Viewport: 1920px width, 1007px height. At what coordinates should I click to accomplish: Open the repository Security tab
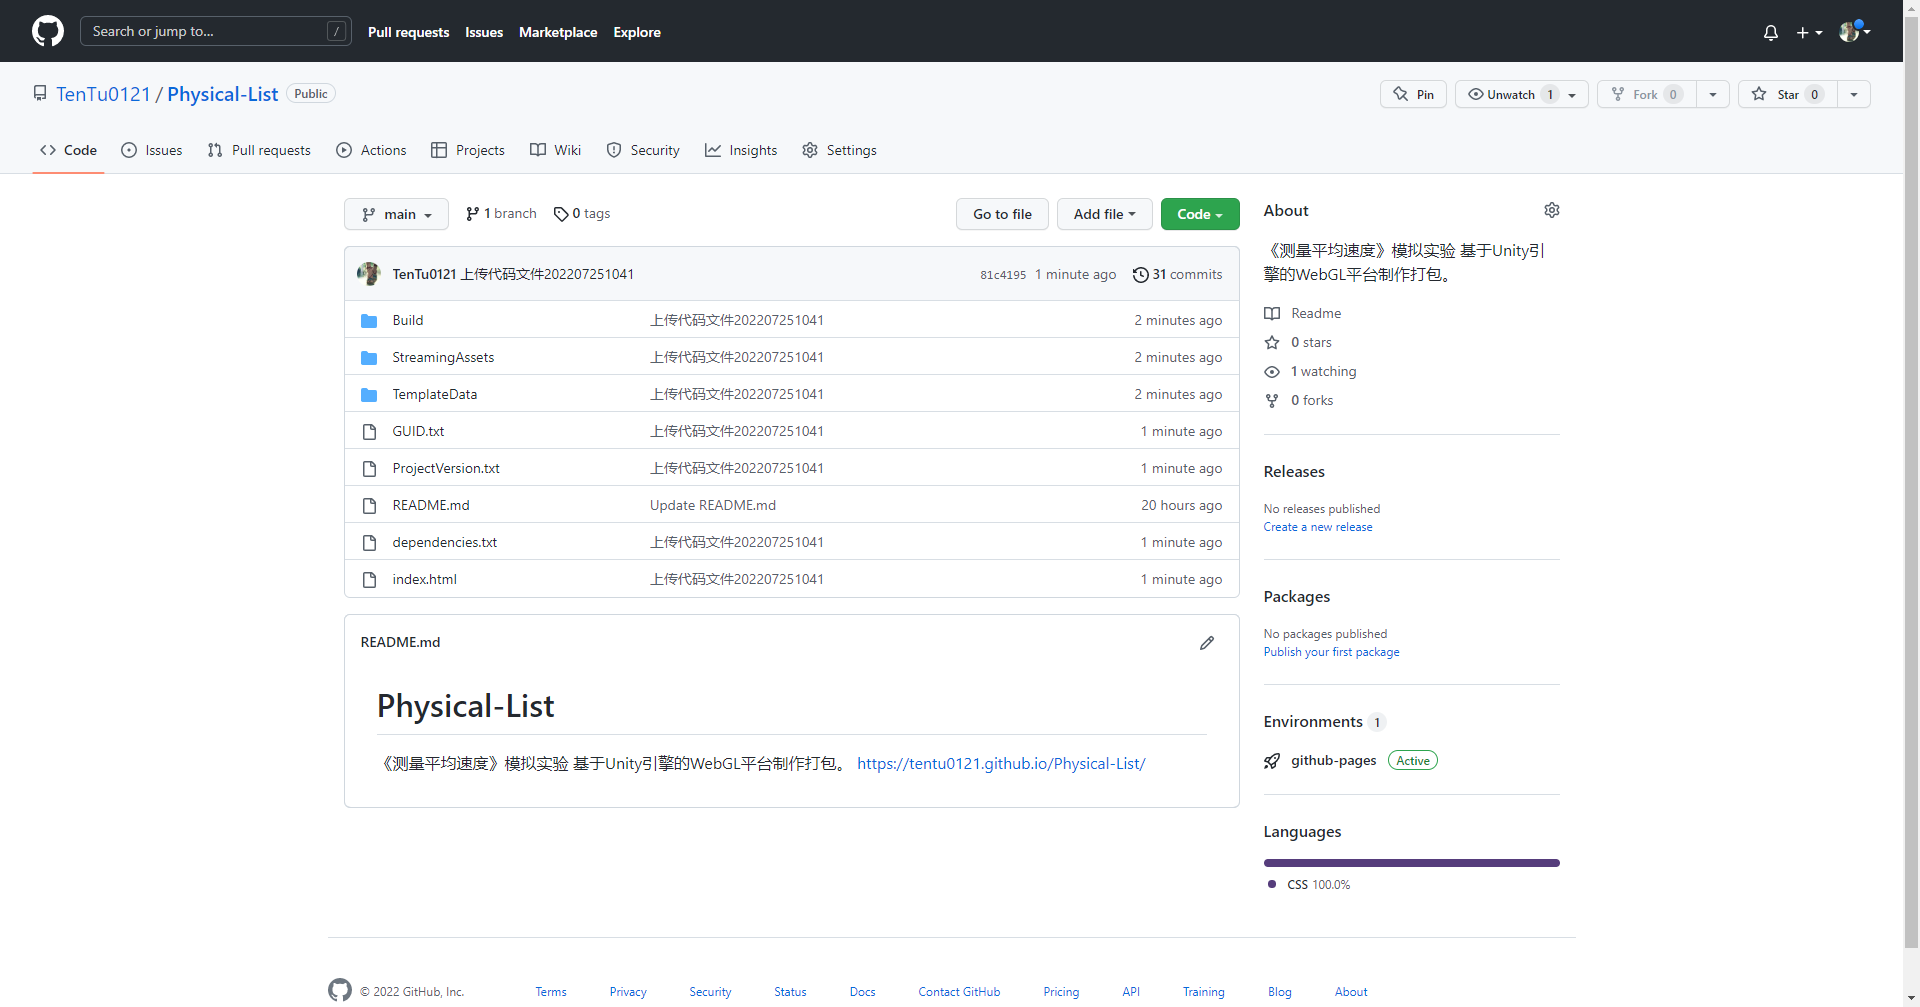coord(643,150)
